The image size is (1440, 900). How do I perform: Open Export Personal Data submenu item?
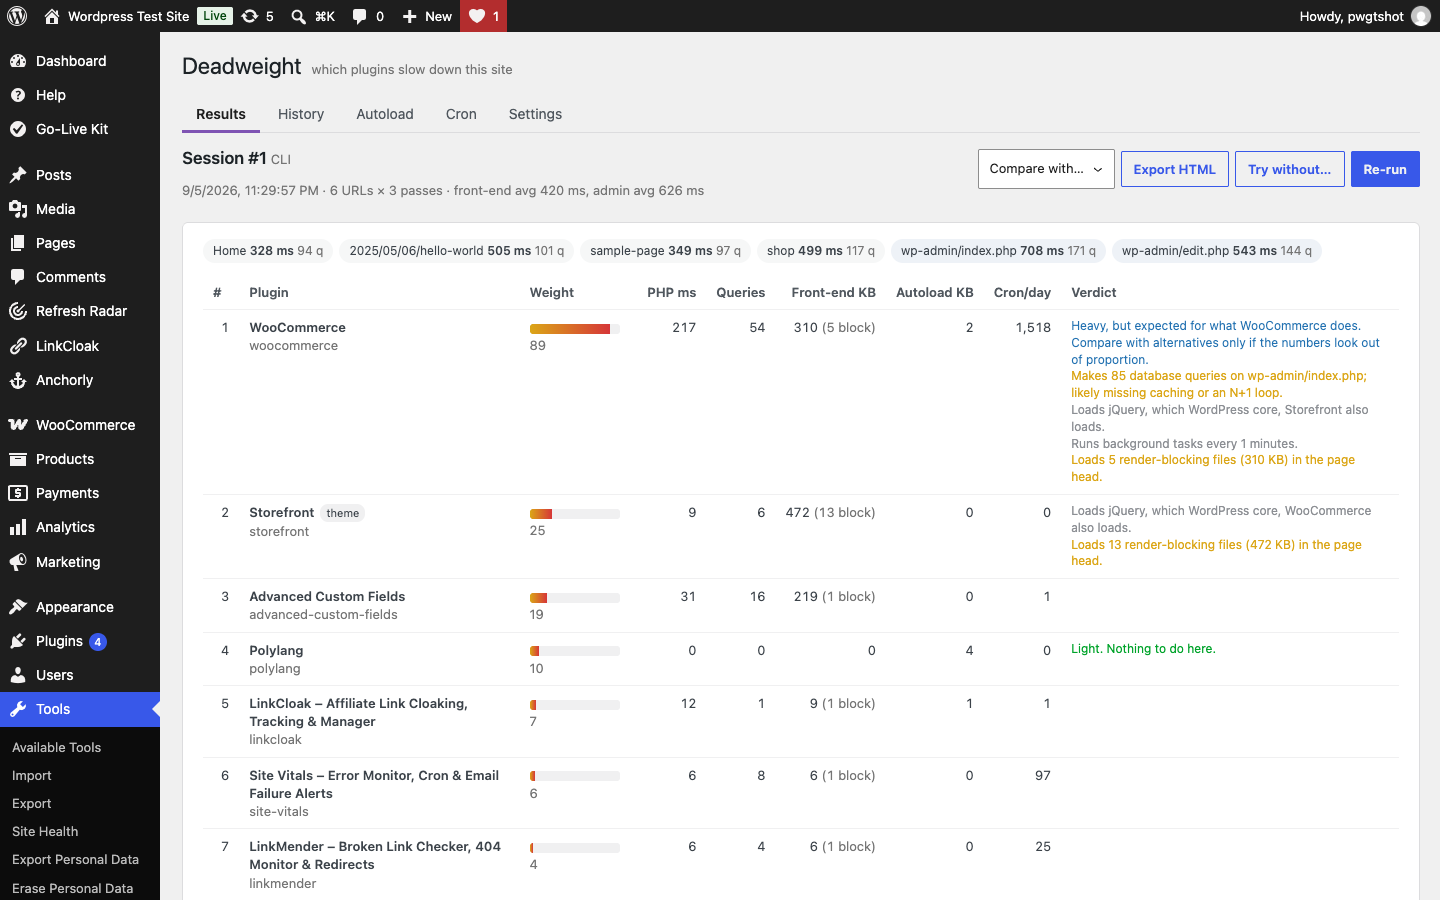[75, 859]
